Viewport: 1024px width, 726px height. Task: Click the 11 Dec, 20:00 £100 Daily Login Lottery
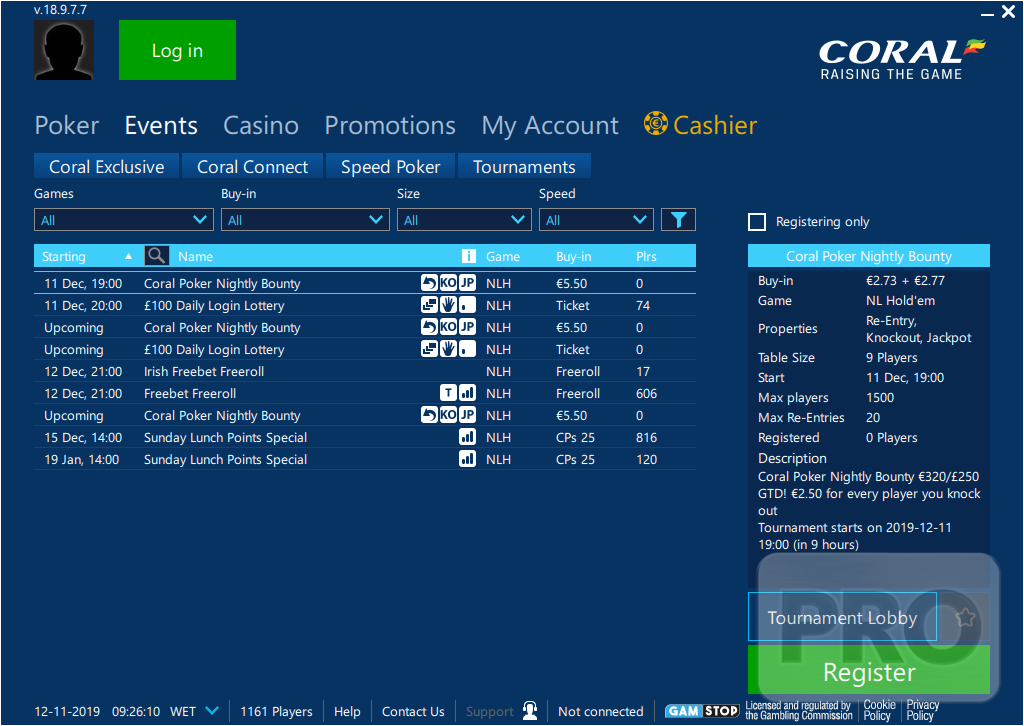[365, 305]
